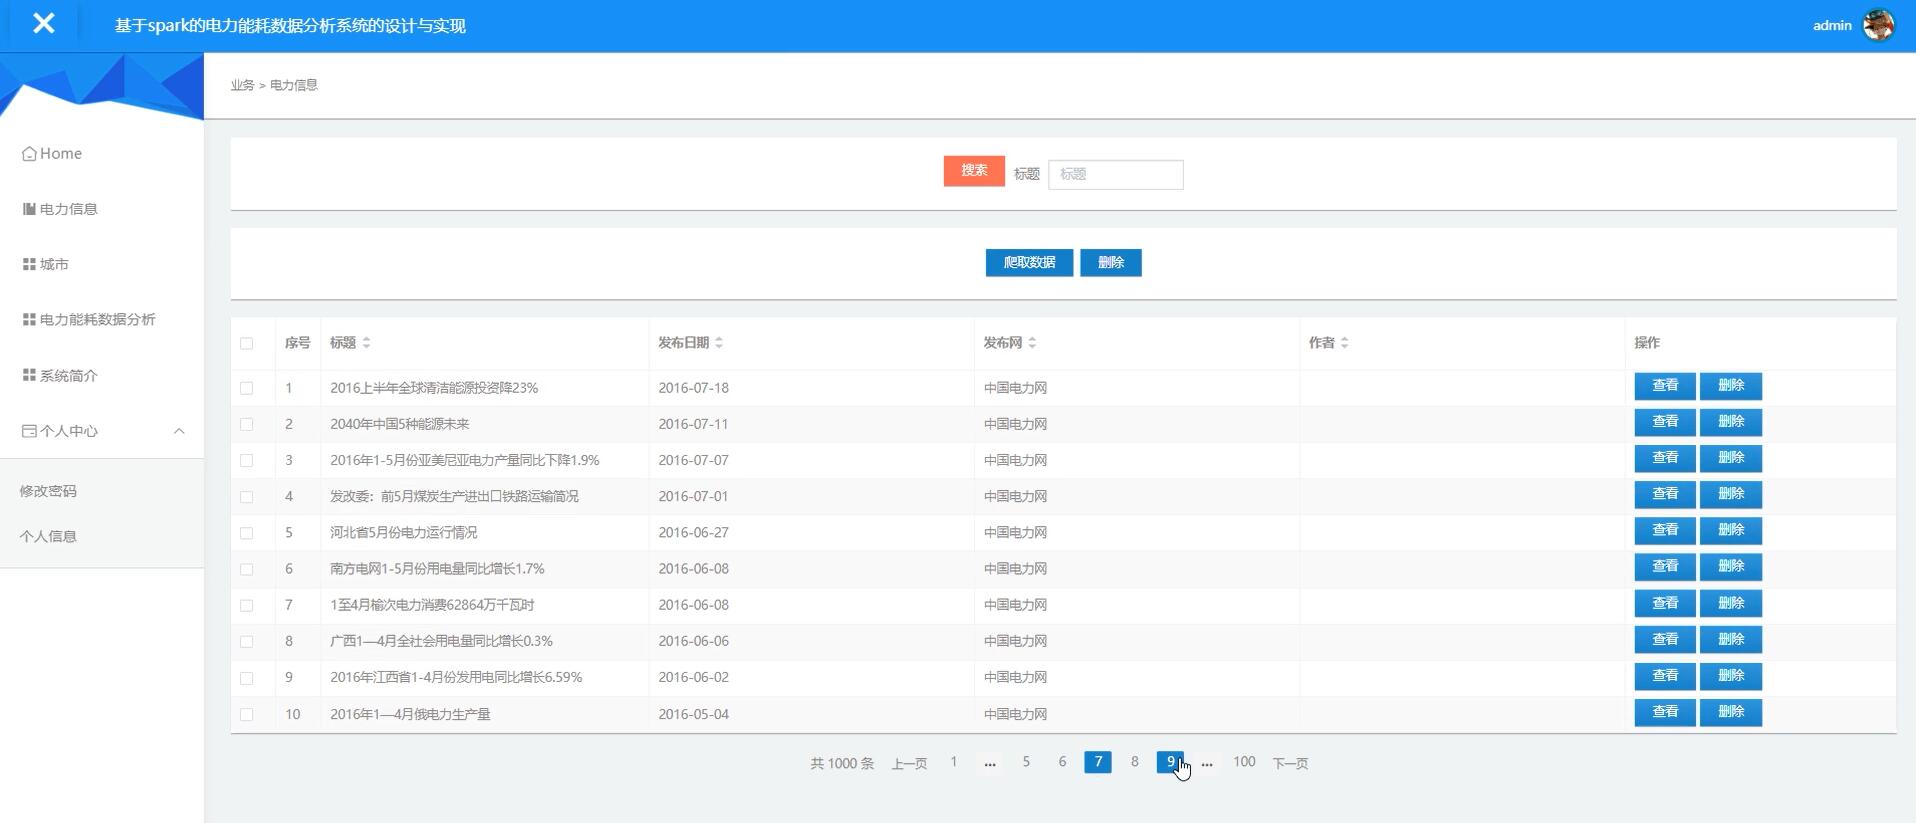Sort table by 发布日期 column arrows

pyautogui.click(x=719, y=343)
